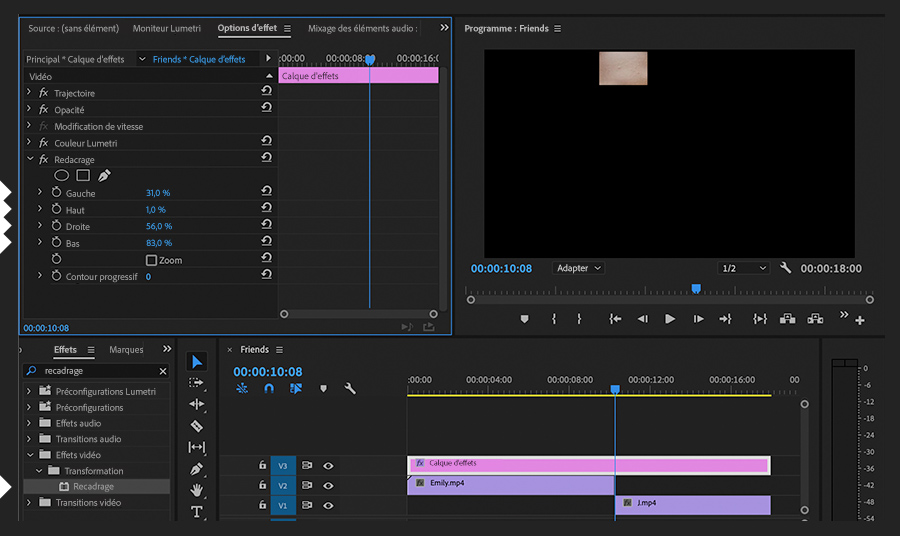Select the Selection arrow tool
This screenshot has width=900, height=536.
pyautogui.click(x=197, y=361)
